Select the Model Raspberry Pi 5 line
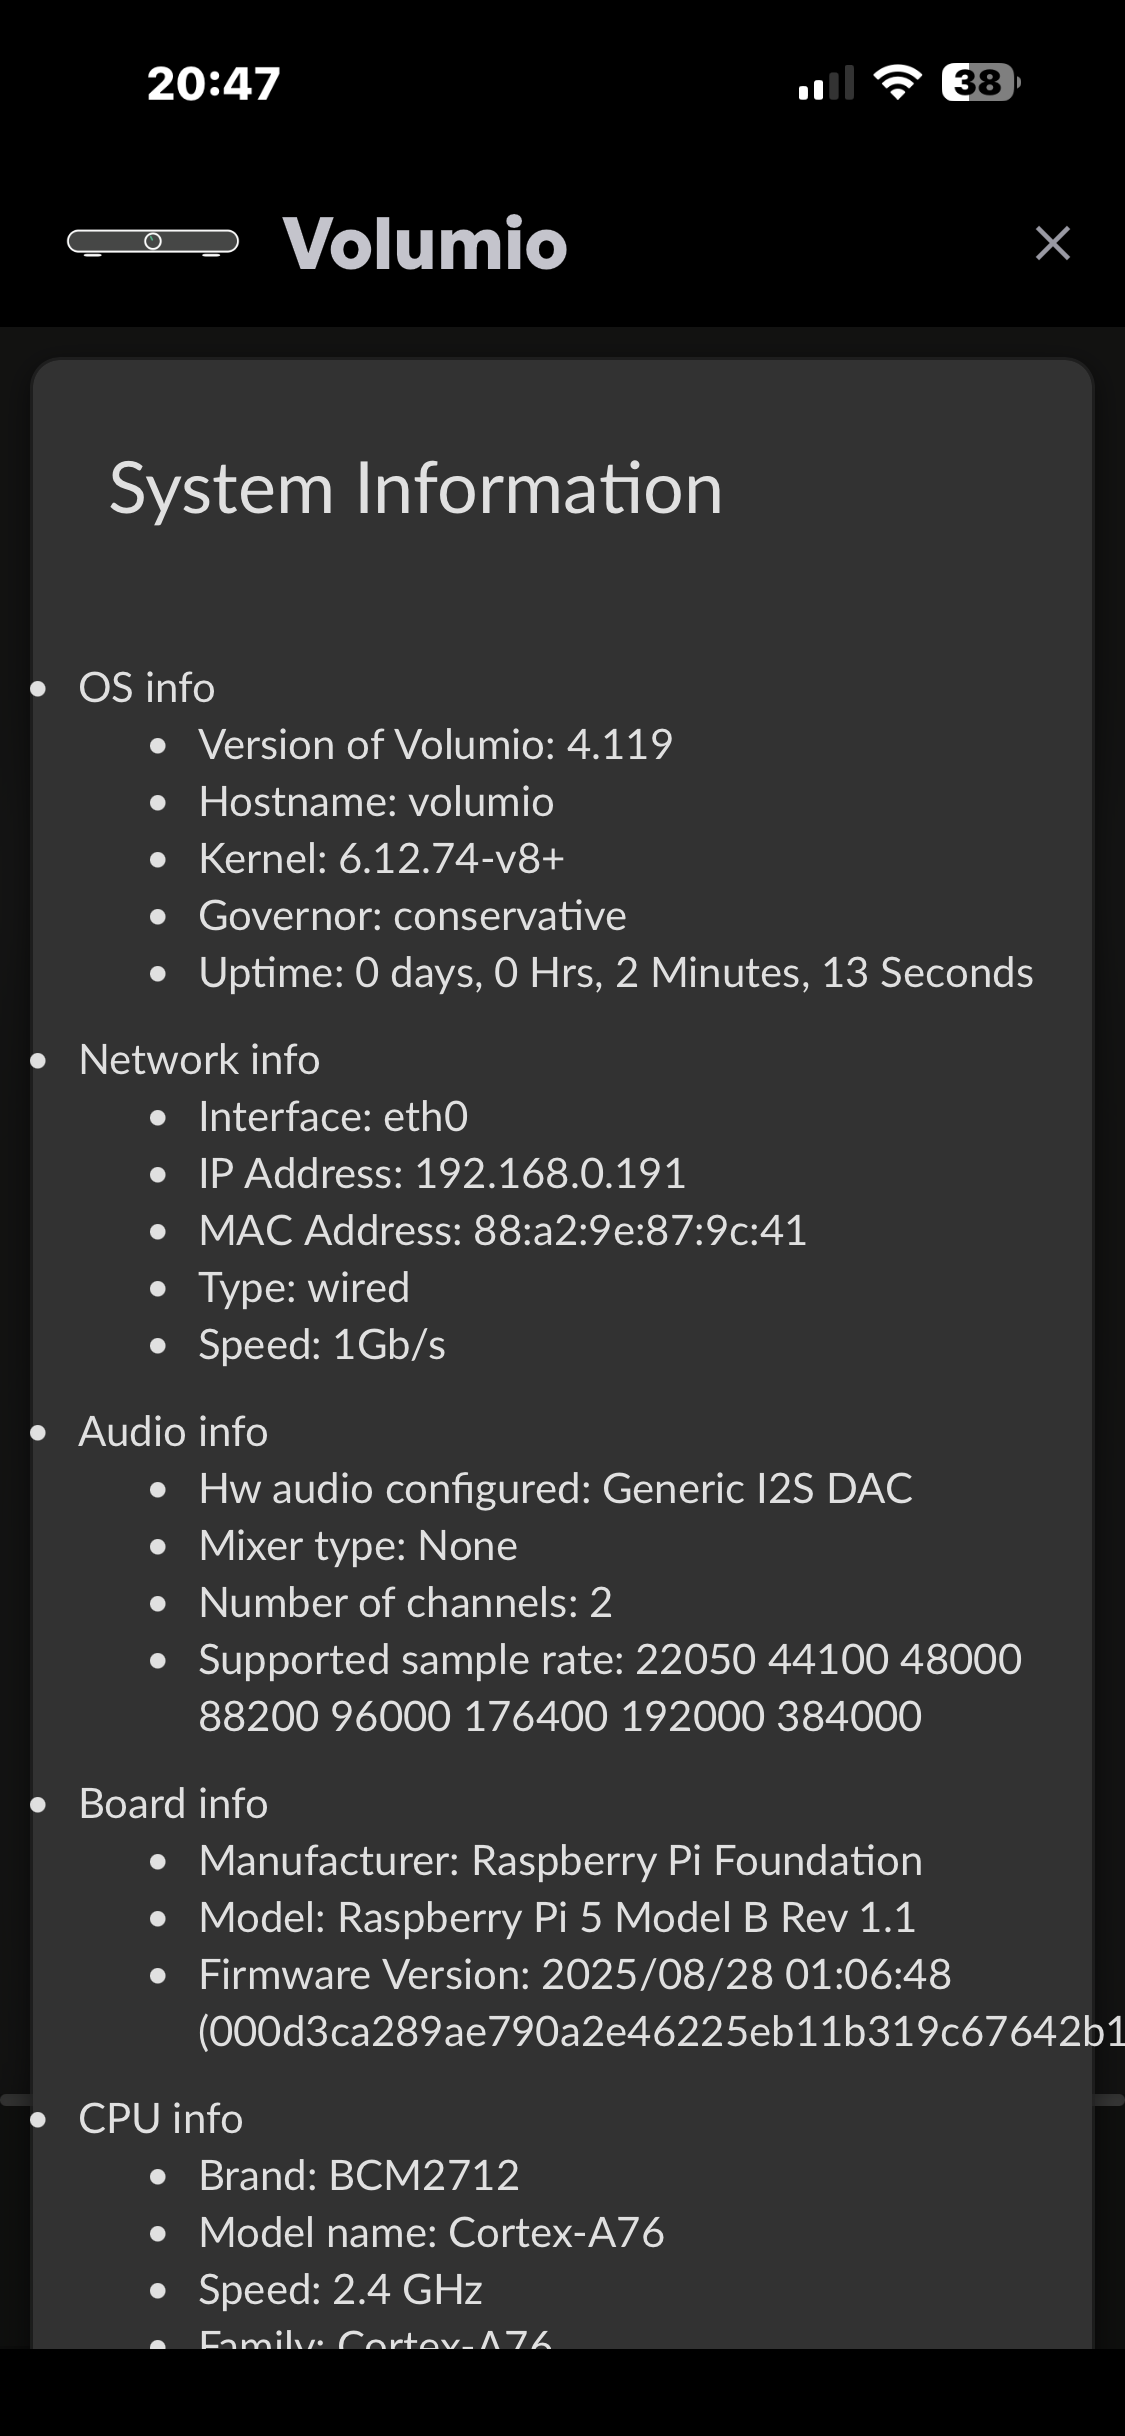This screenshot has height=2436, width=1125. click(x=557, y=1918)
